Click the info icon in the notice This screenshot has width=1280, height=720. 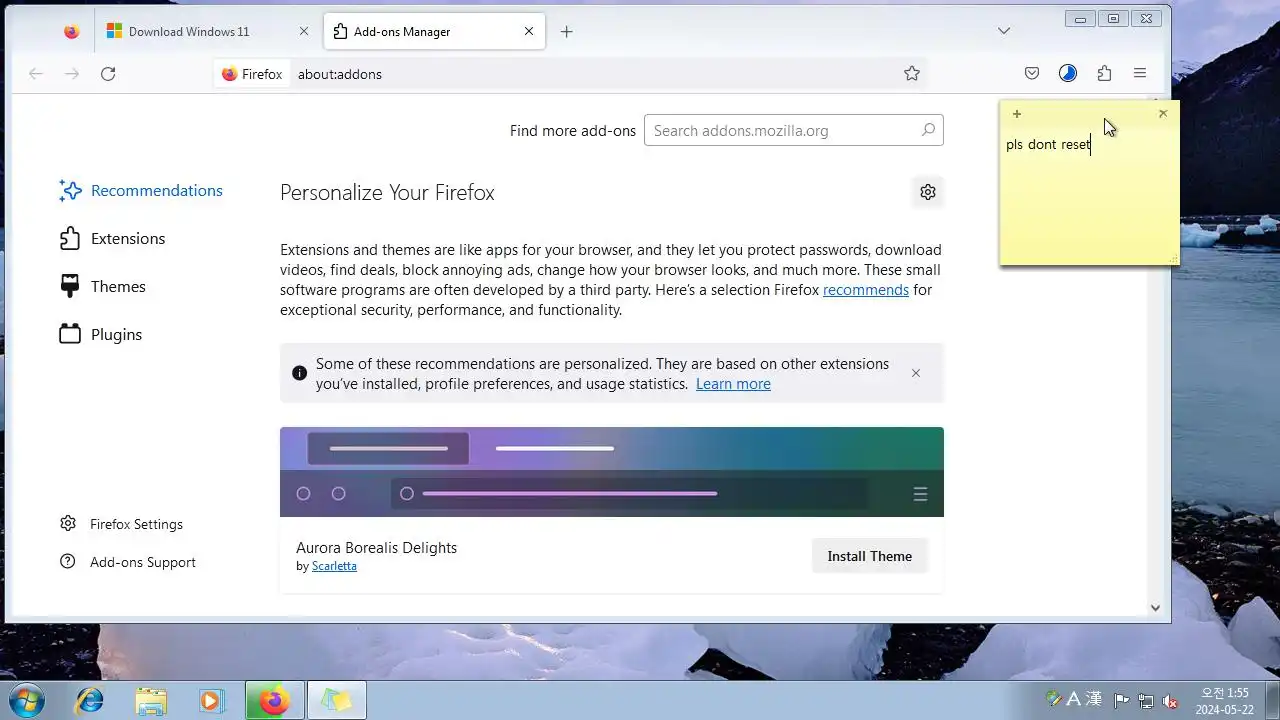pyautogui.click(x=299, y=373)
